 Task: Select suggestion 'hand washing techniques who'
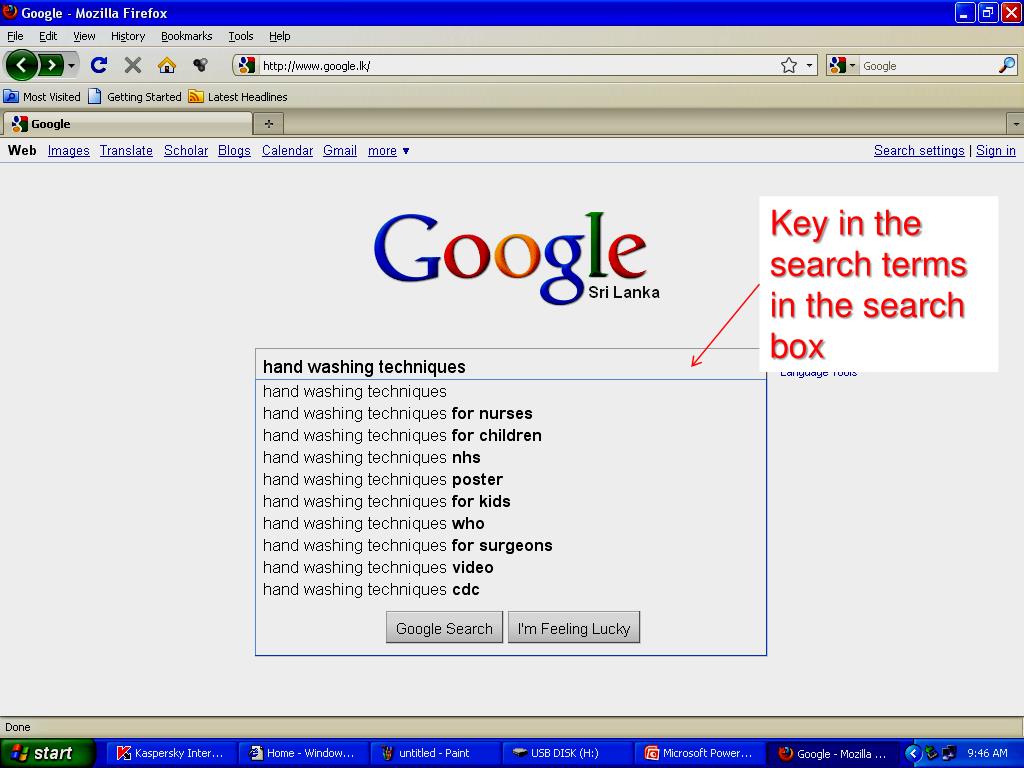point(510,523)
